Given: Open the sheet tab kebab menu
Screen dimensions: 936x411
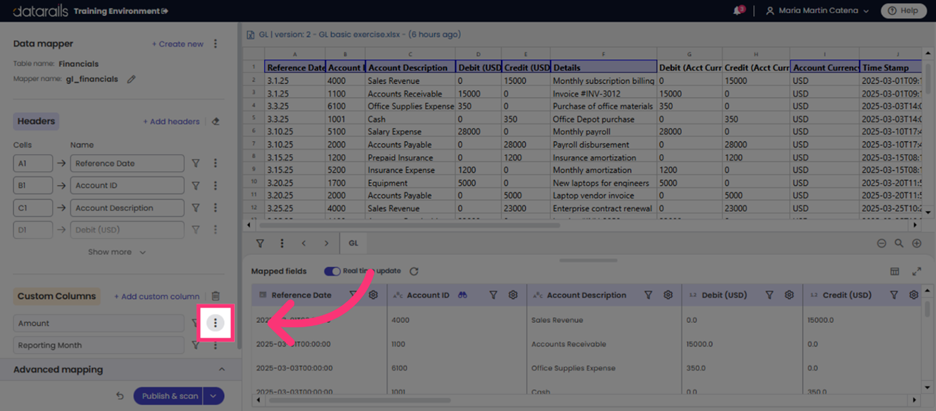Looking at the screenshot, I should coord(281,243).
